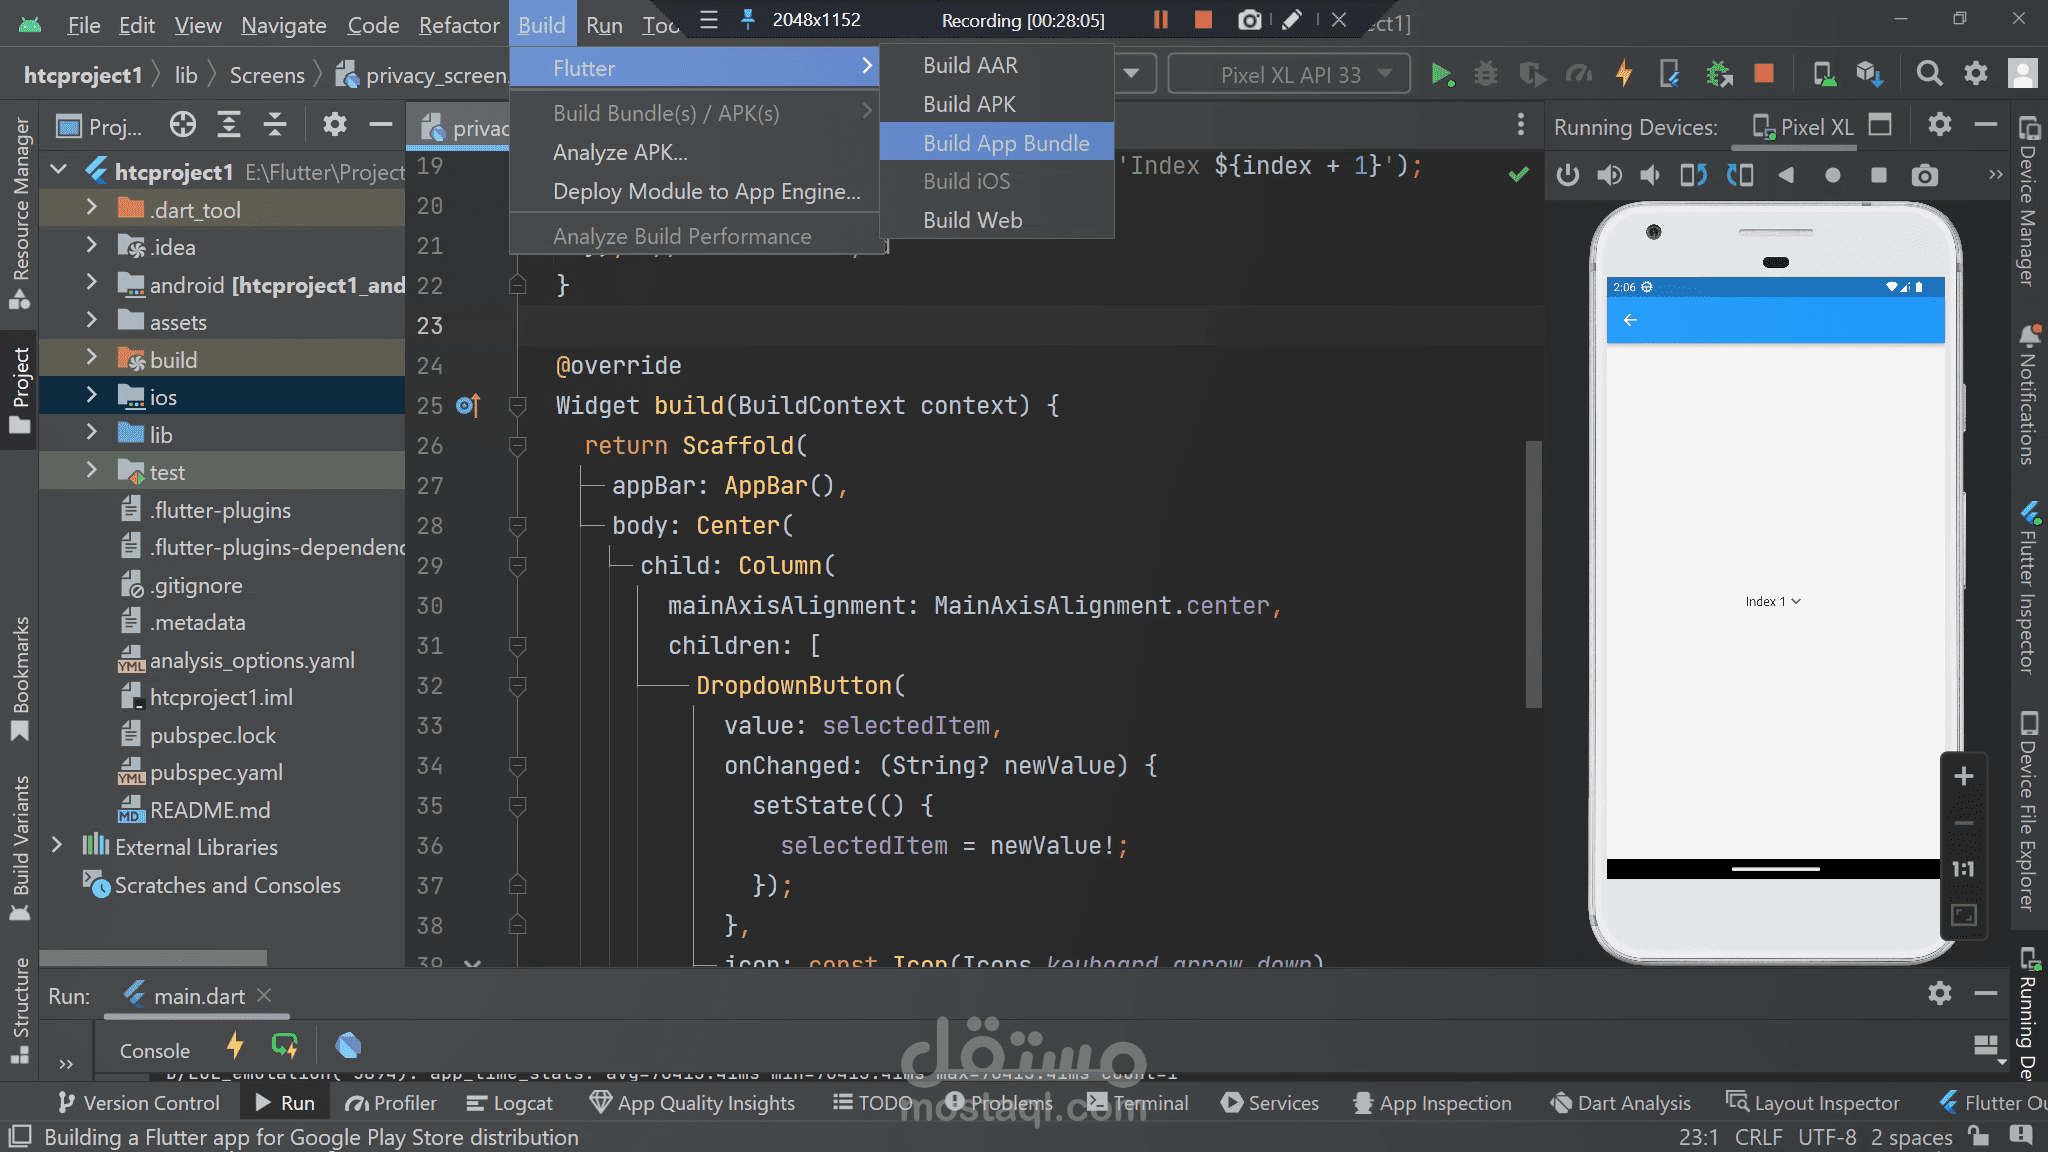Viewport: 2048px width, 1152px height.
Task: Zoom in on the emulator display
Action: click(x=1964, y=777)
